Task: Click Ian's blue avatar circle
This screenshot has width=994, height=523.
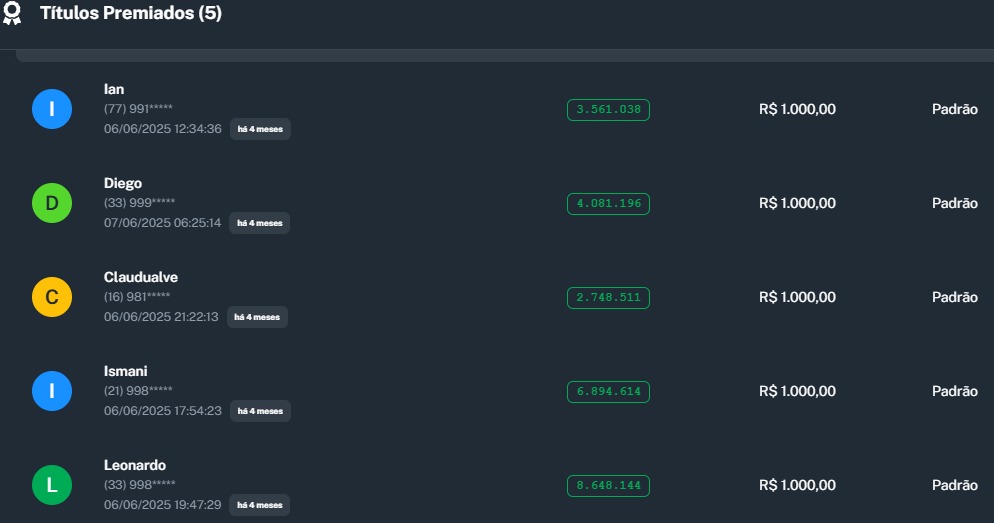Action: click(52, 109)
